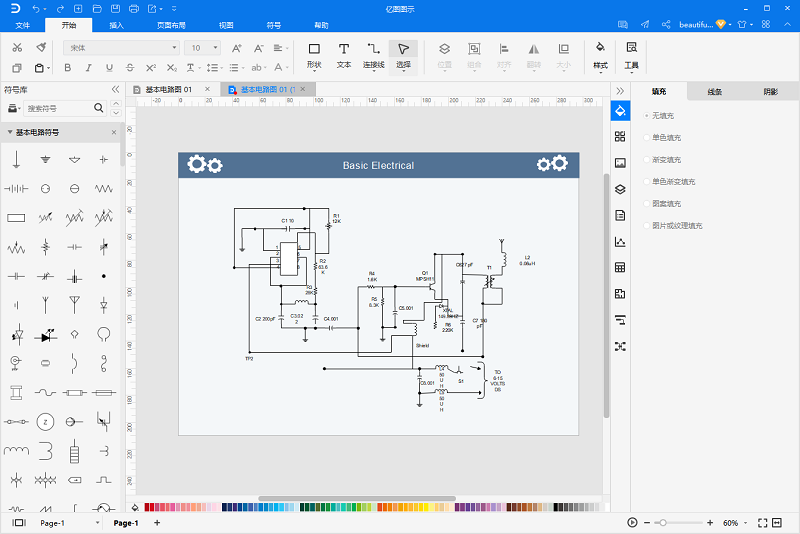
Task: Add a new page with plus button
Action: 157,522
